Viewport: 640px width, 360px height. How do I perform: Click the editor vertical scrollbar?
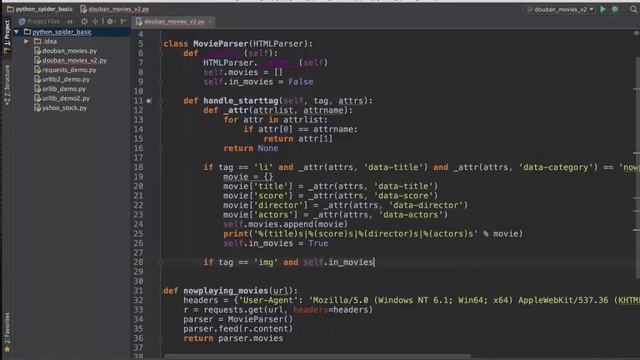click(x=637, y=167)
